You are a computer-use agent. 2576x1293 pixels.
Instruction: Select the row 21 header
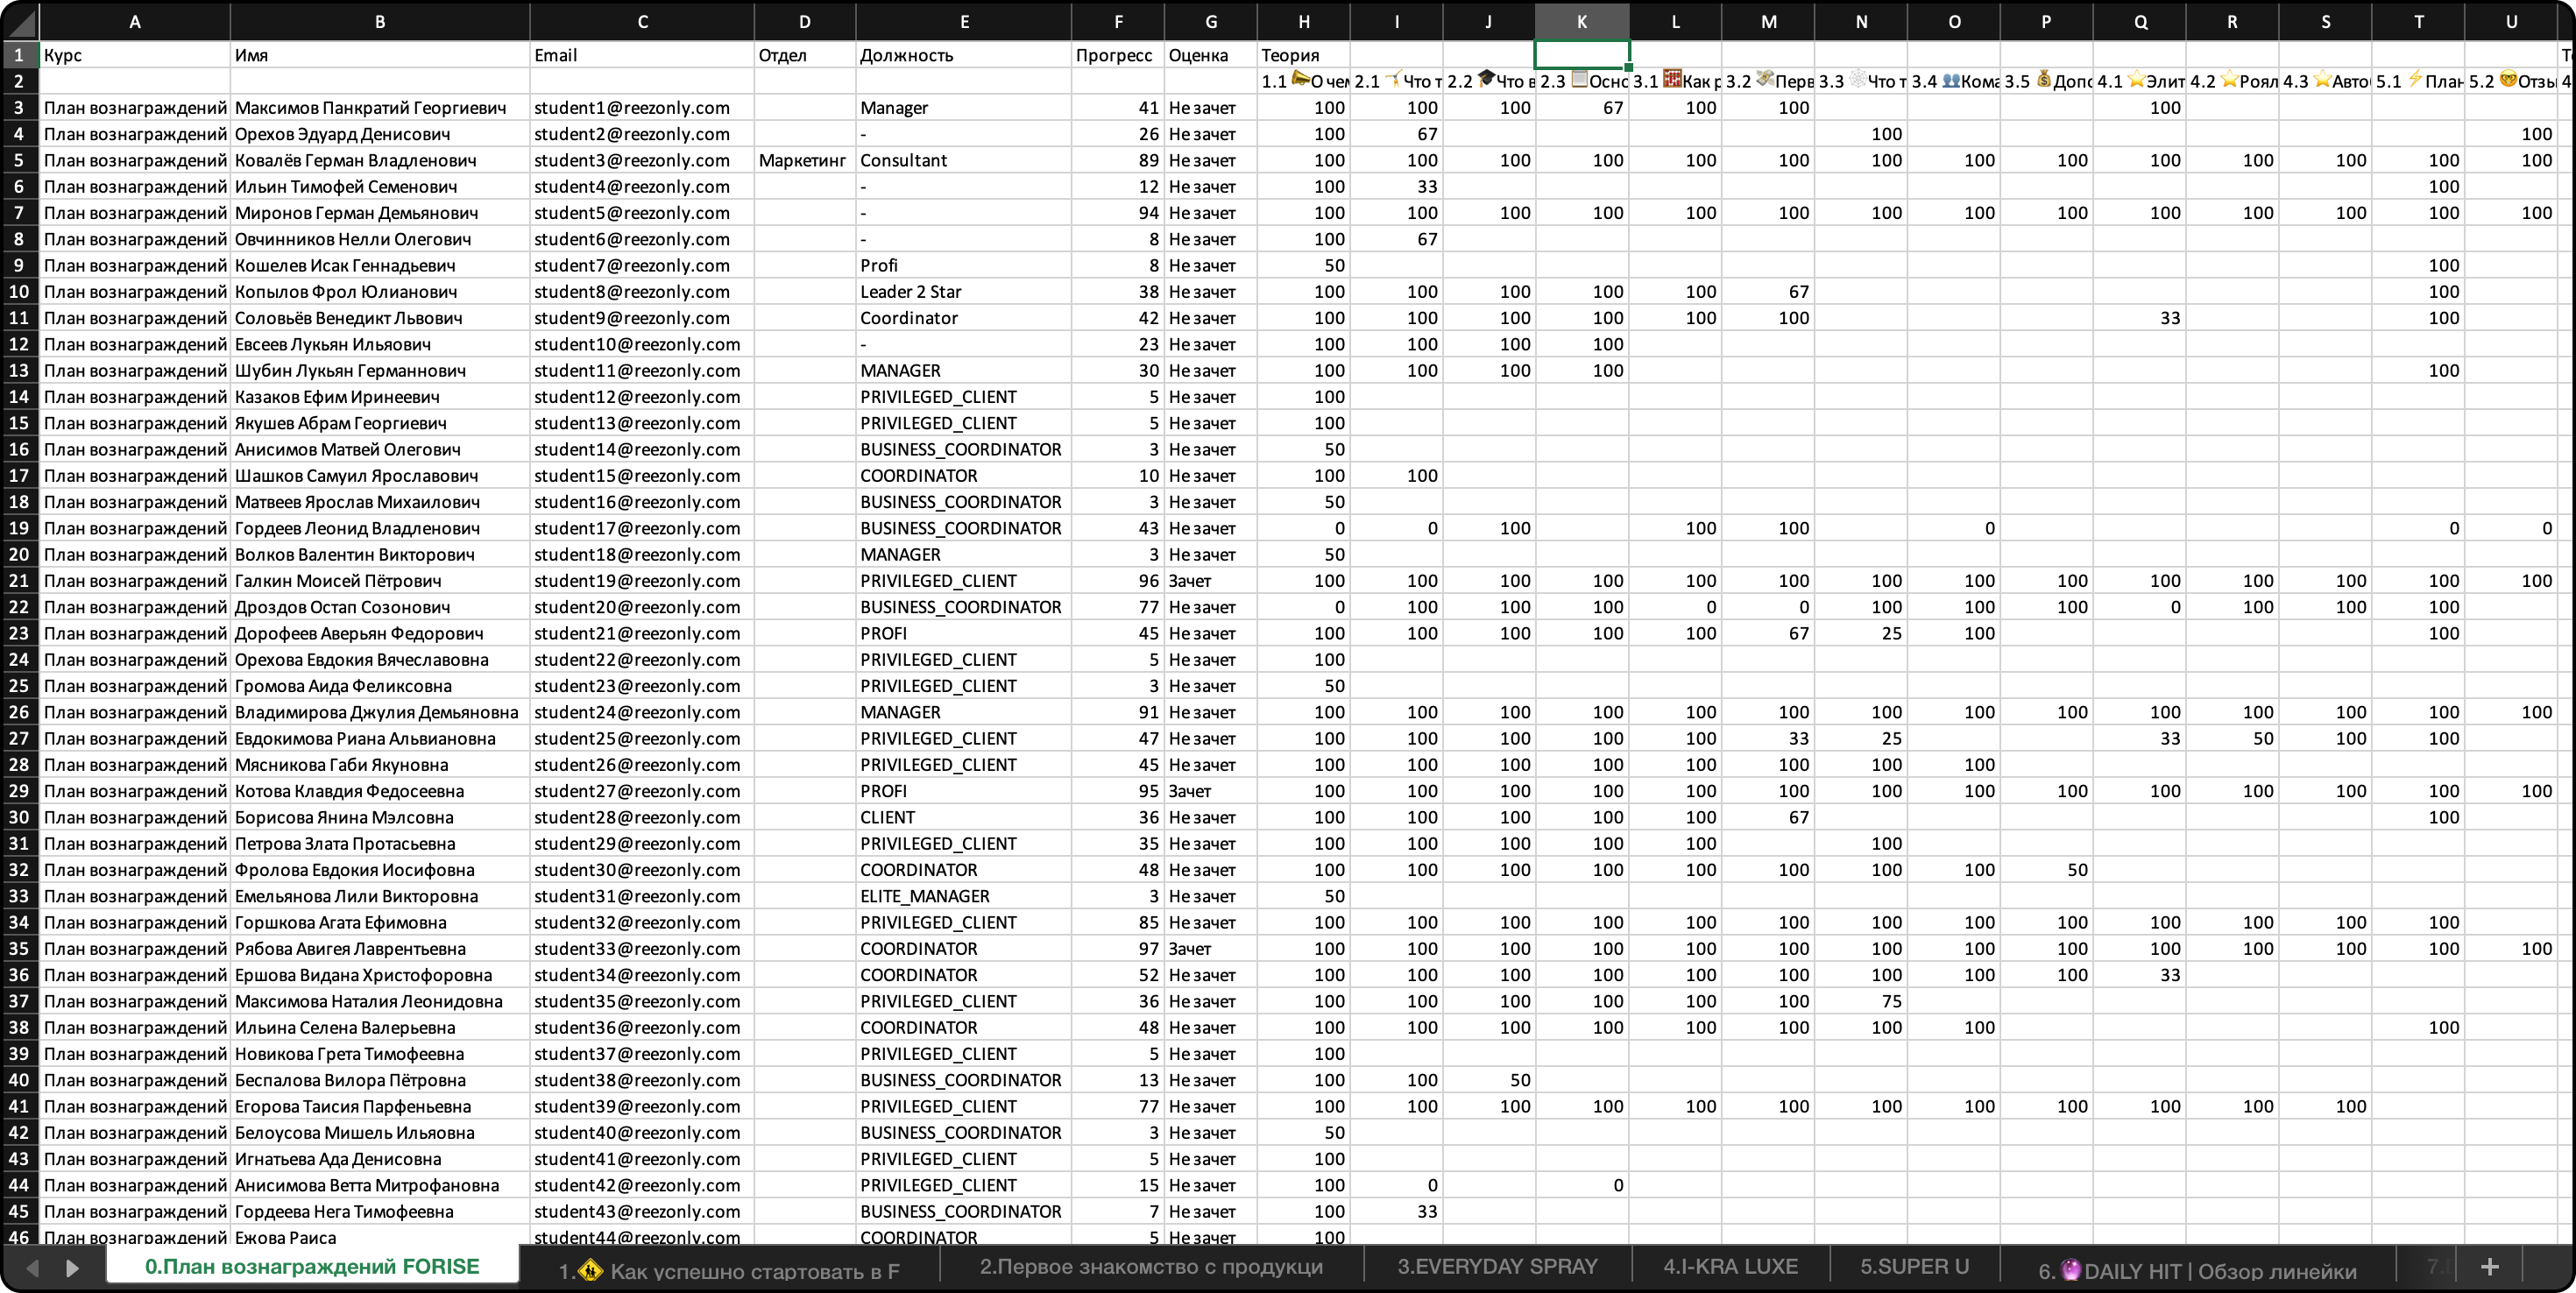click(x=19, y=581)
